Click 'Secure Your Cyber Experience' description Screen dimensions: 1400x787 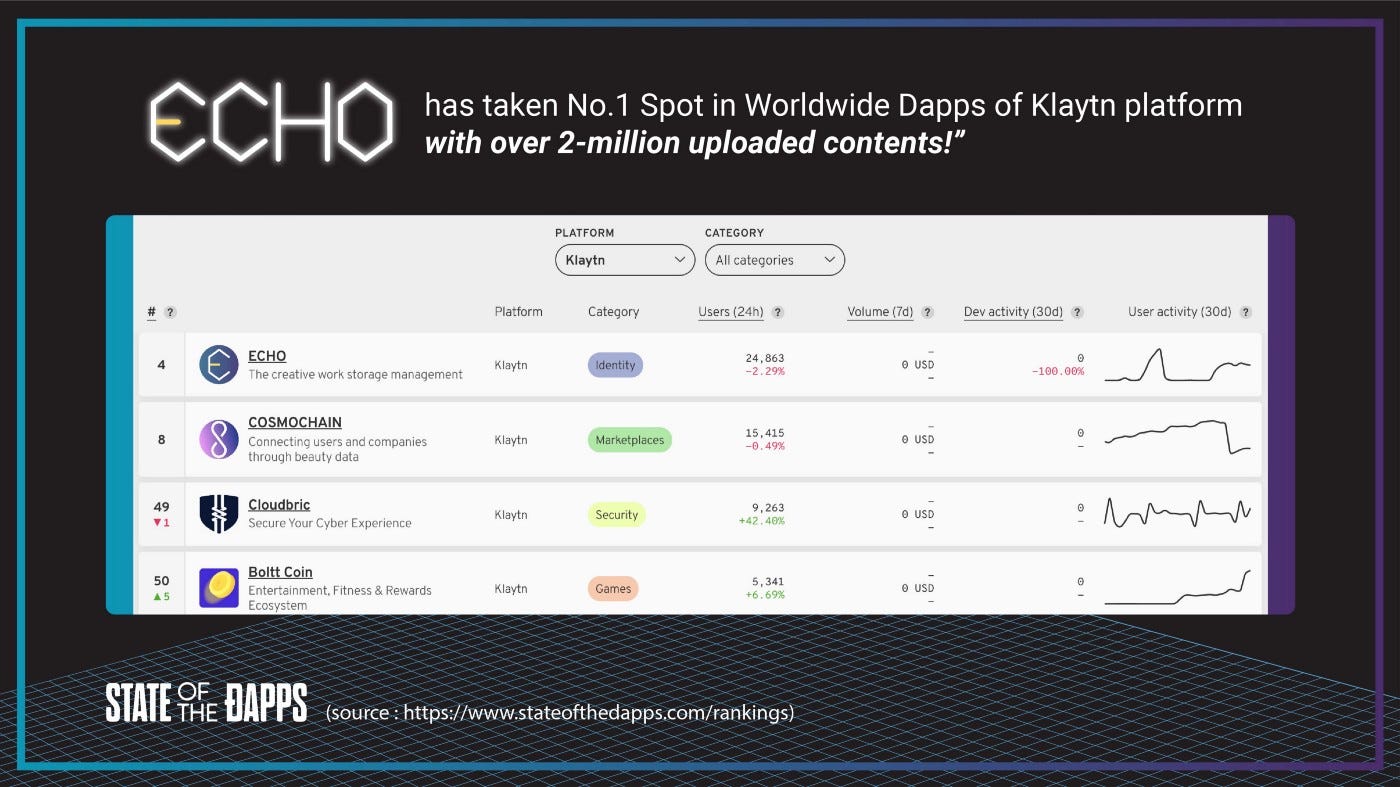pos(330,523)
